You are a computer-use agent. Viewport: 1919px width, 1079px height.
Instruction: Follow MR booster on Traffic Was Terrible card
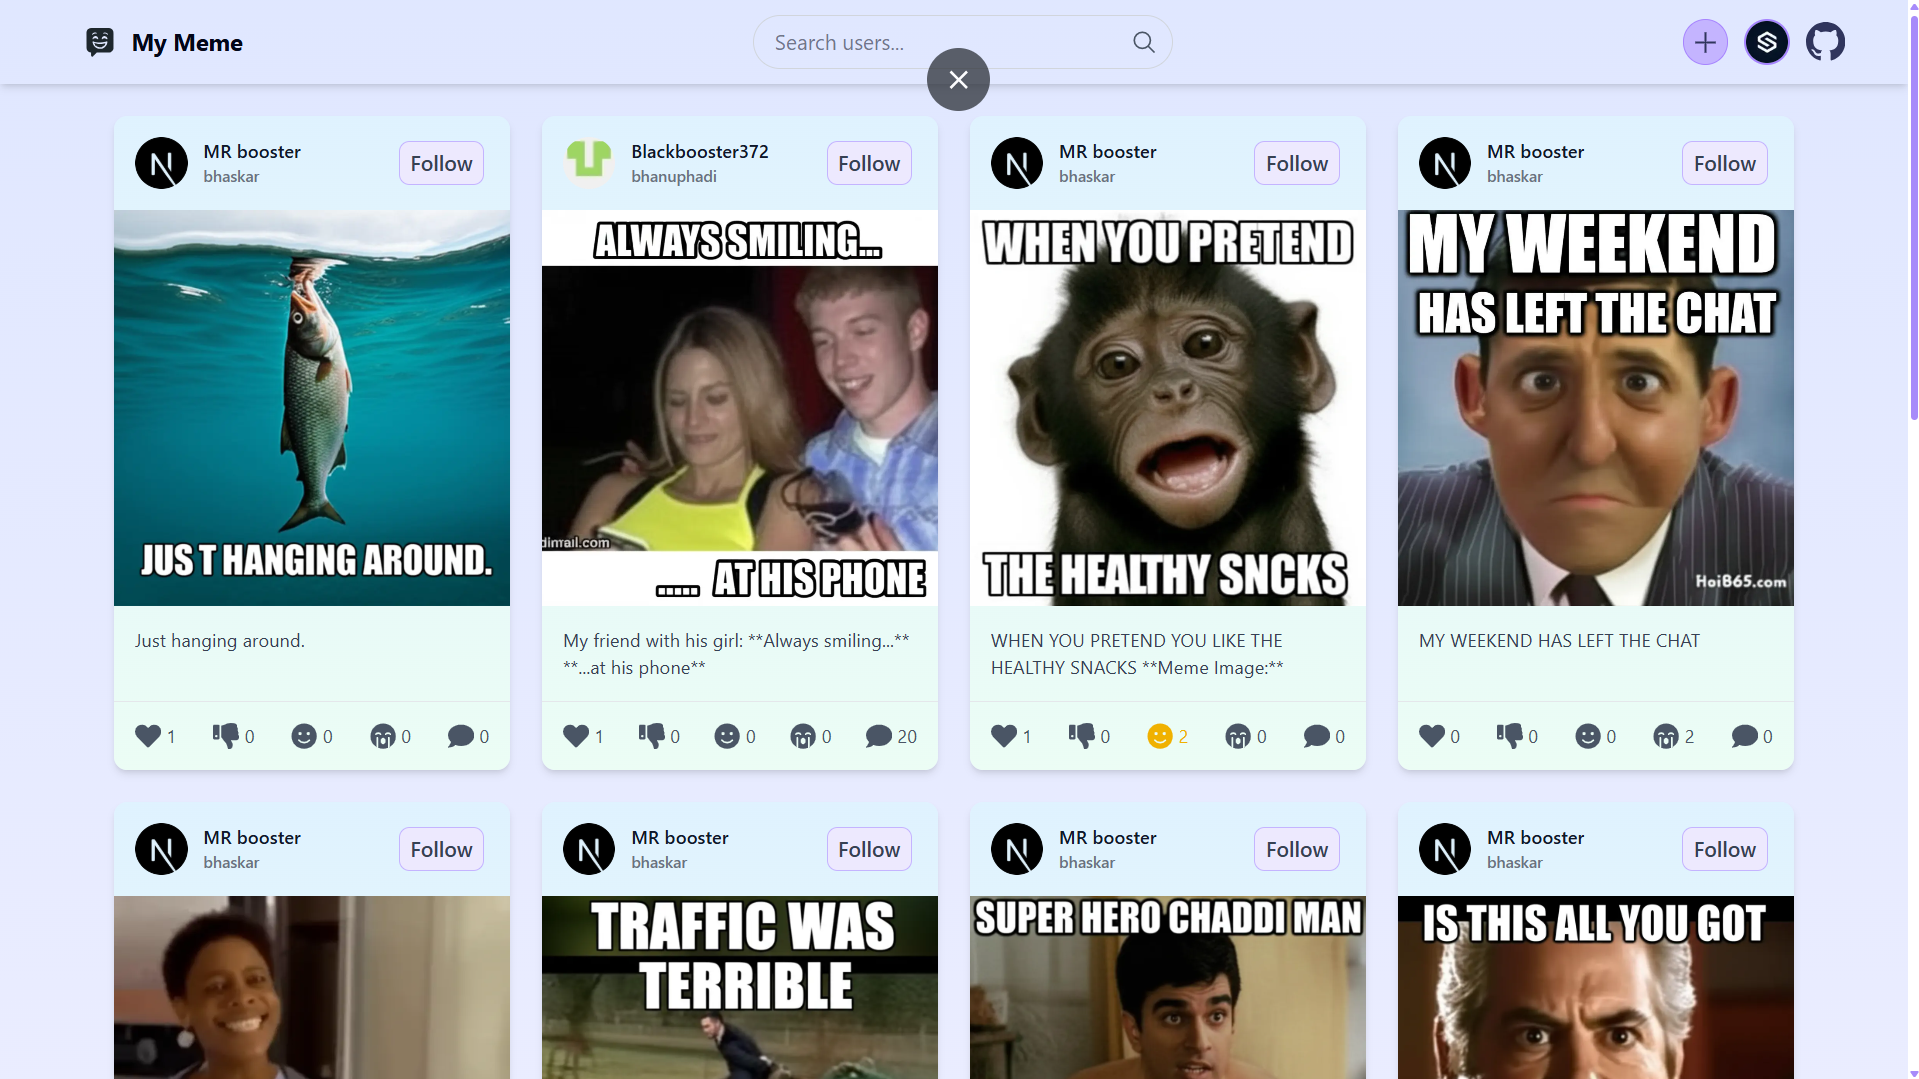click(x=869, y=849)
